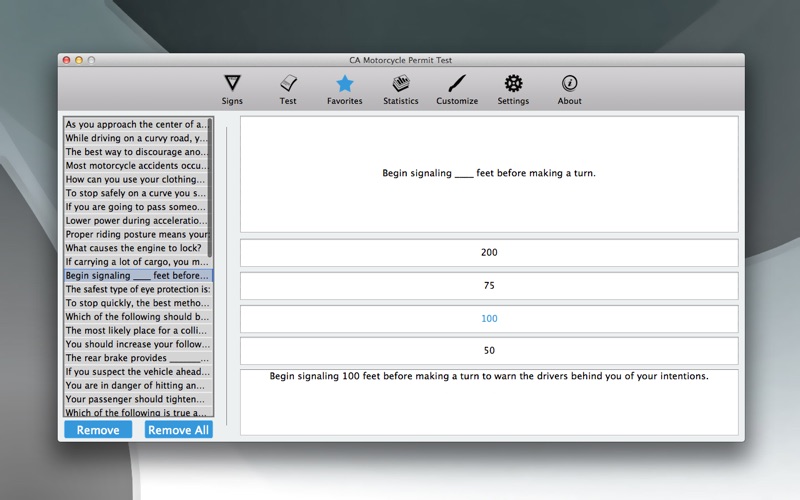This screenshot has width=800, height=500.
Task: Select 'If you are going to pass someo...' question
Action: click(136, 207)
